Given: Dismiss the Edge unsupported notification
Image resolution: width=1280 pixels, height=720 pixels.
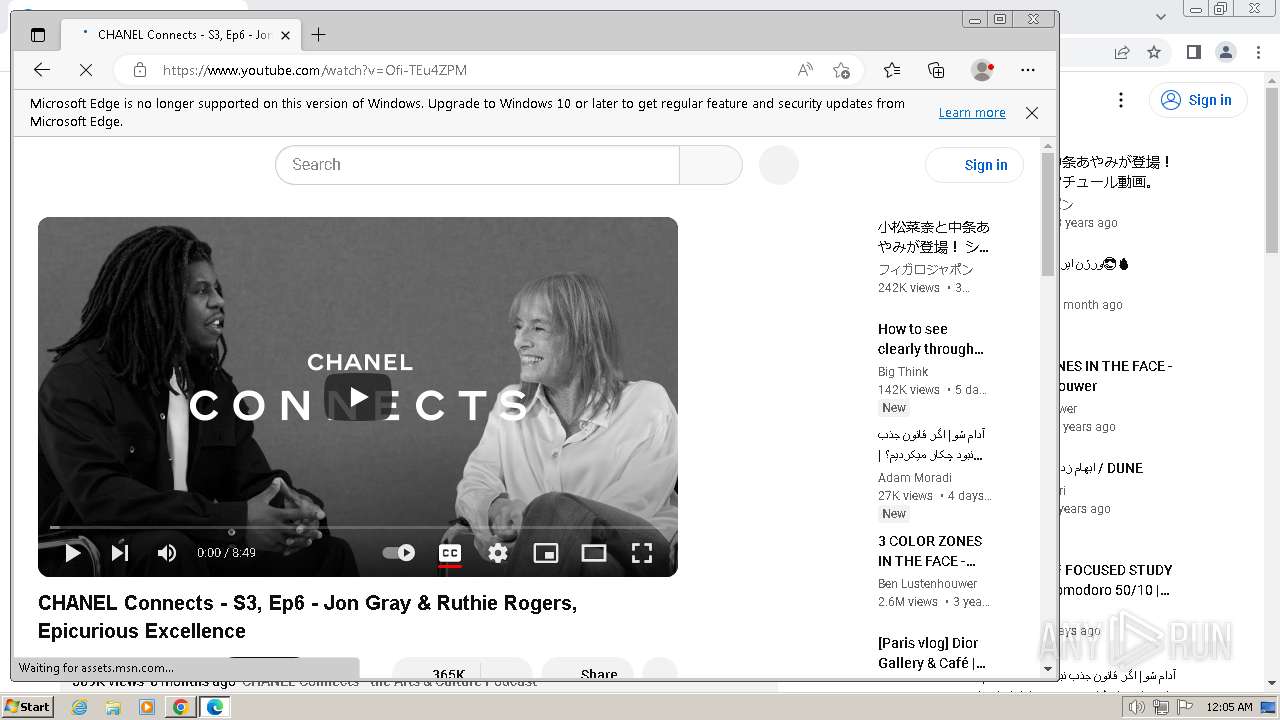Looking at the screenshot, I should pos(1032,113).
